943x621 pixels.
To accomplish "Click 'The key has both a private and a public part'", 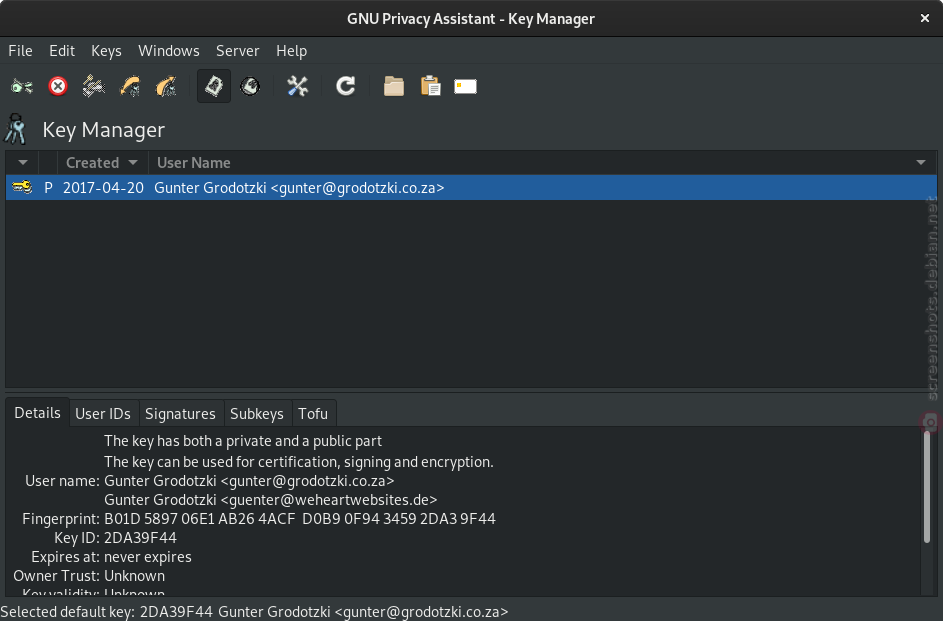I will coord(243,441).
